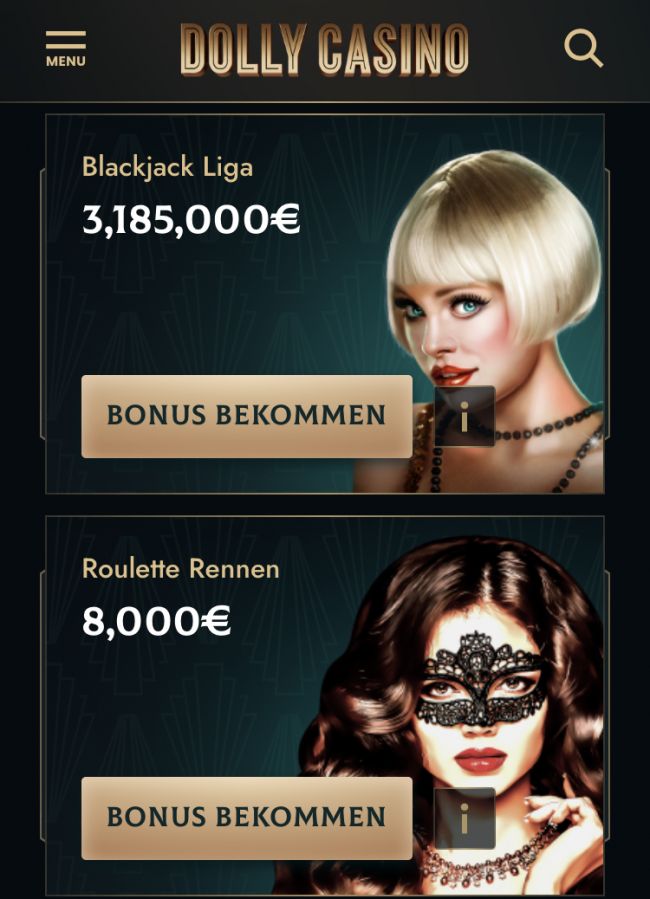
Task: Open info icon for Roulette Rennen
Action: pos(464,818)
